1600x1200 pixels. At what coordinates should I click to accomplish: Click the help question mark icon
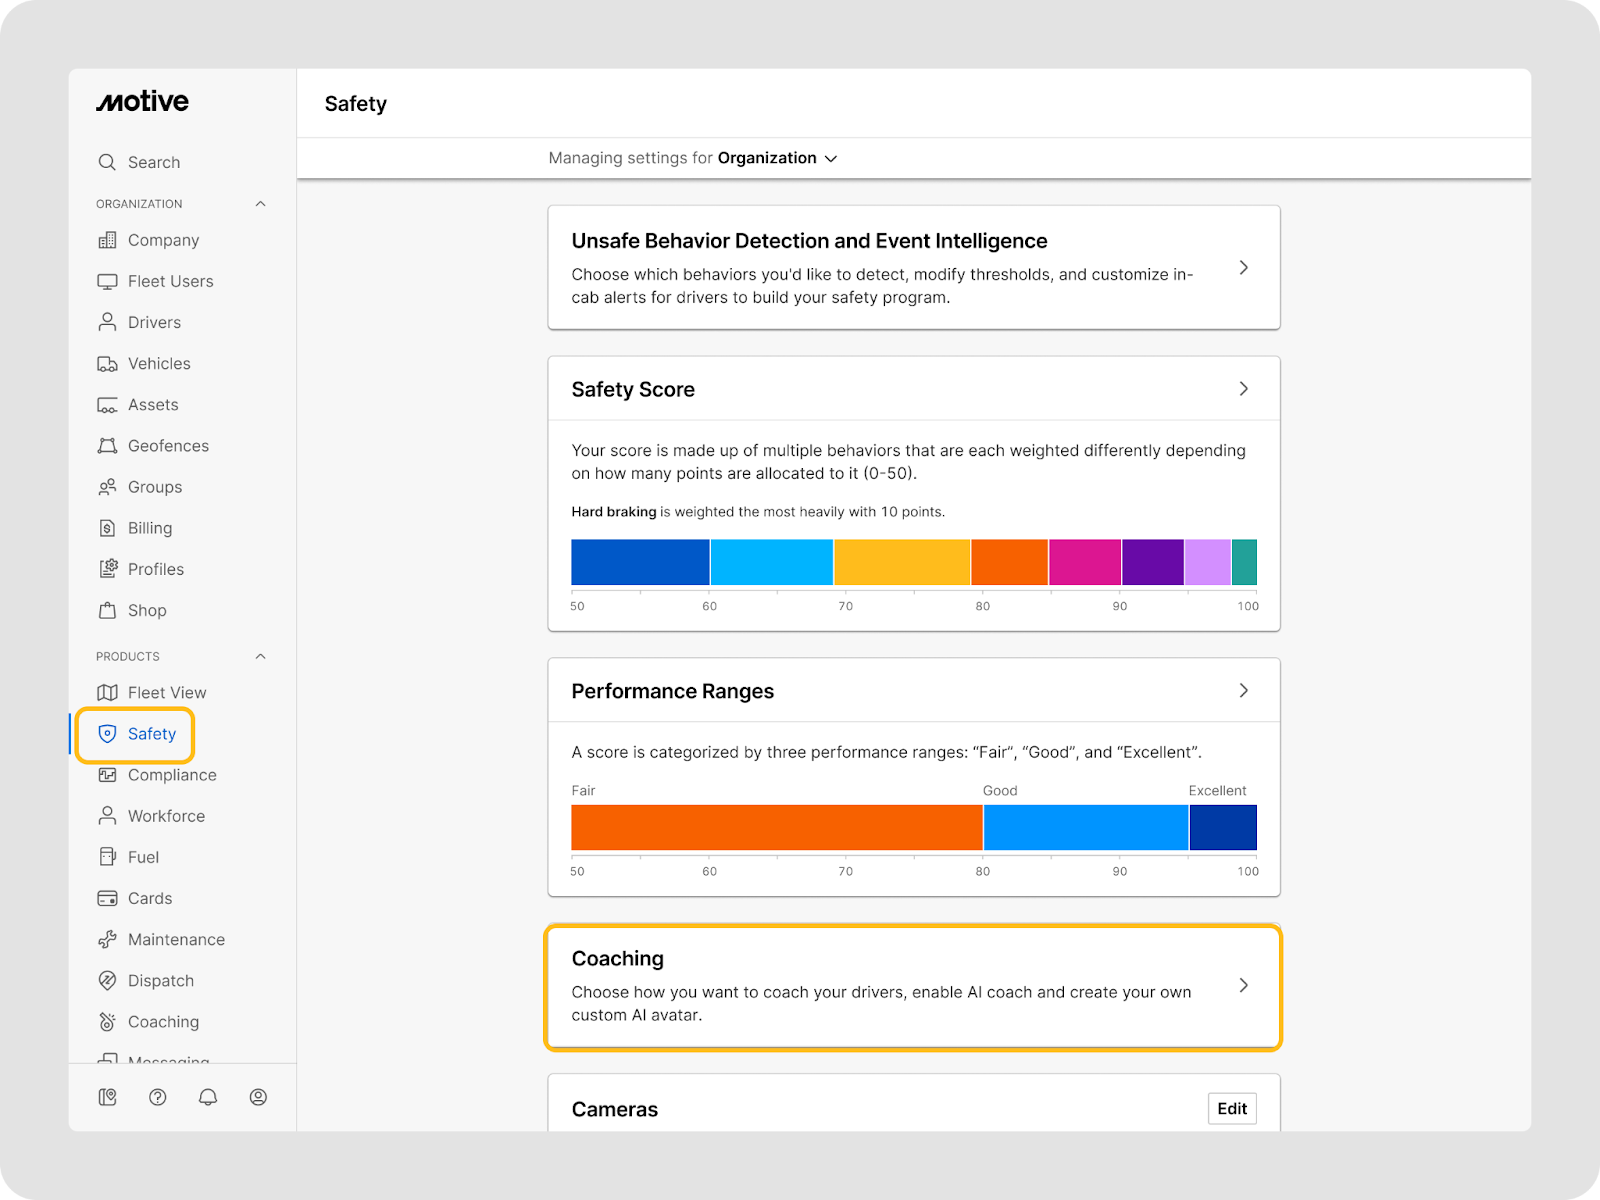[x=157, y=1097]
